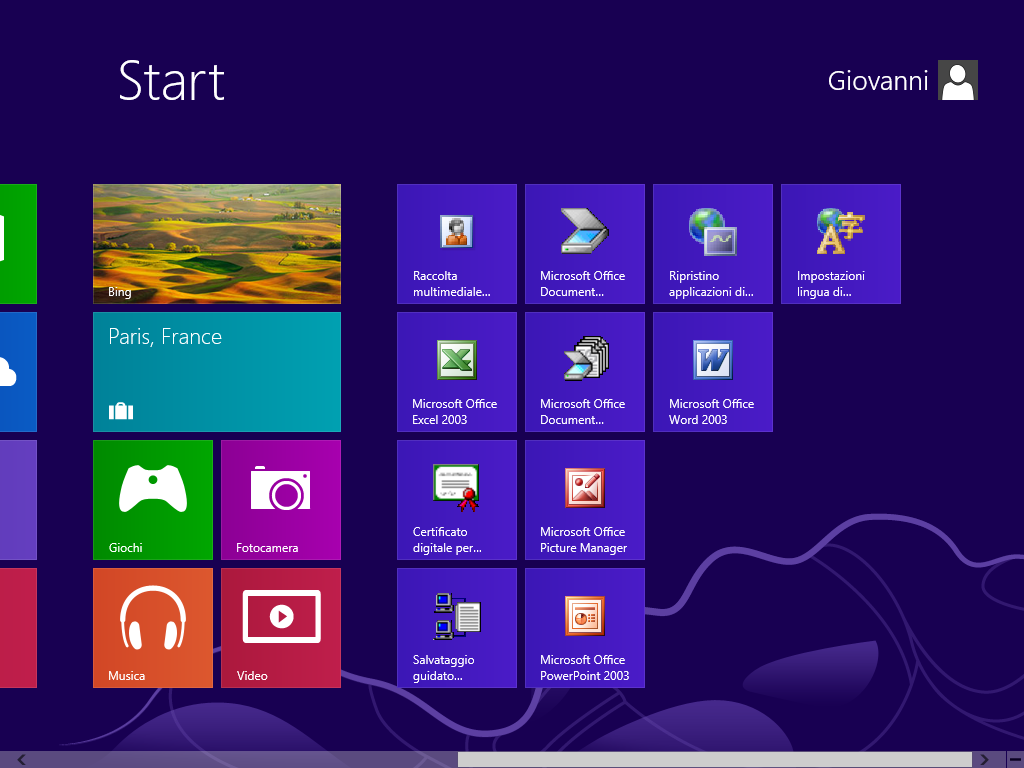Click the Giovanni user name
This screenshot has height=768, width=1024.
(x=878, y=81)
